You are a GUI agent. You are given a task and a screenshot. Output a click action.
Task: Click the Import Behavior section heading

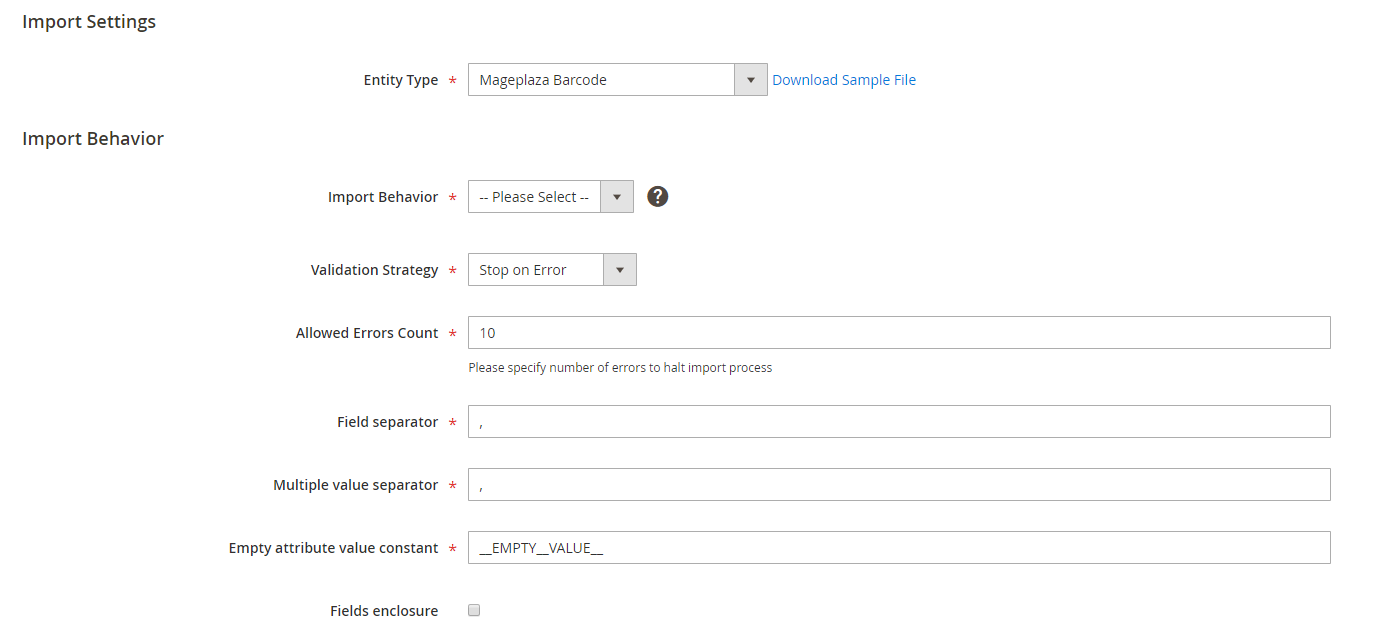click(93, 139)
